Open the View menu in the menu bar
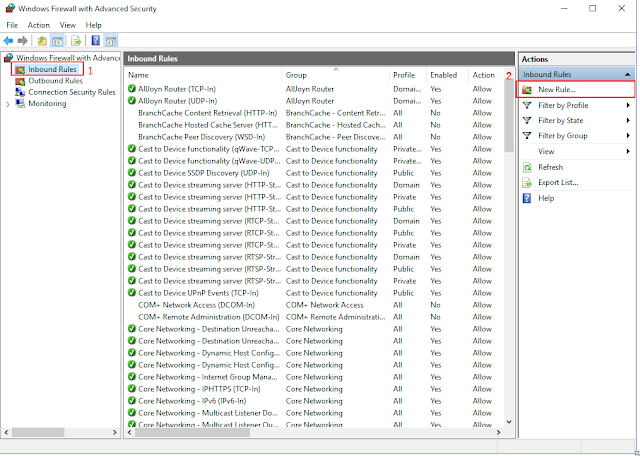This screenshot has height=456, width=640. [67, 25]
